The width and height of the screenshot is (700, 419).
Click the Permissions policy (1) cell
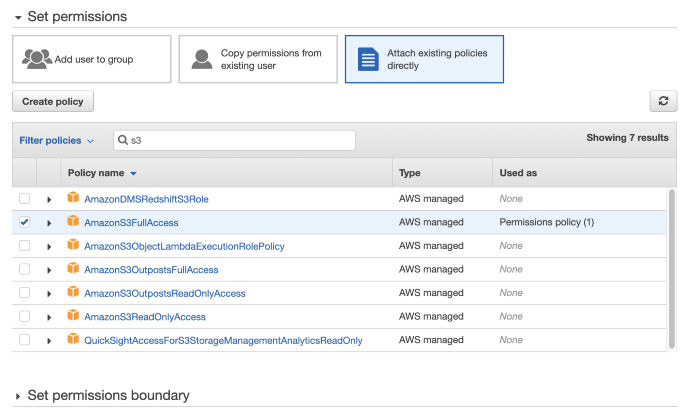(547, 222)
